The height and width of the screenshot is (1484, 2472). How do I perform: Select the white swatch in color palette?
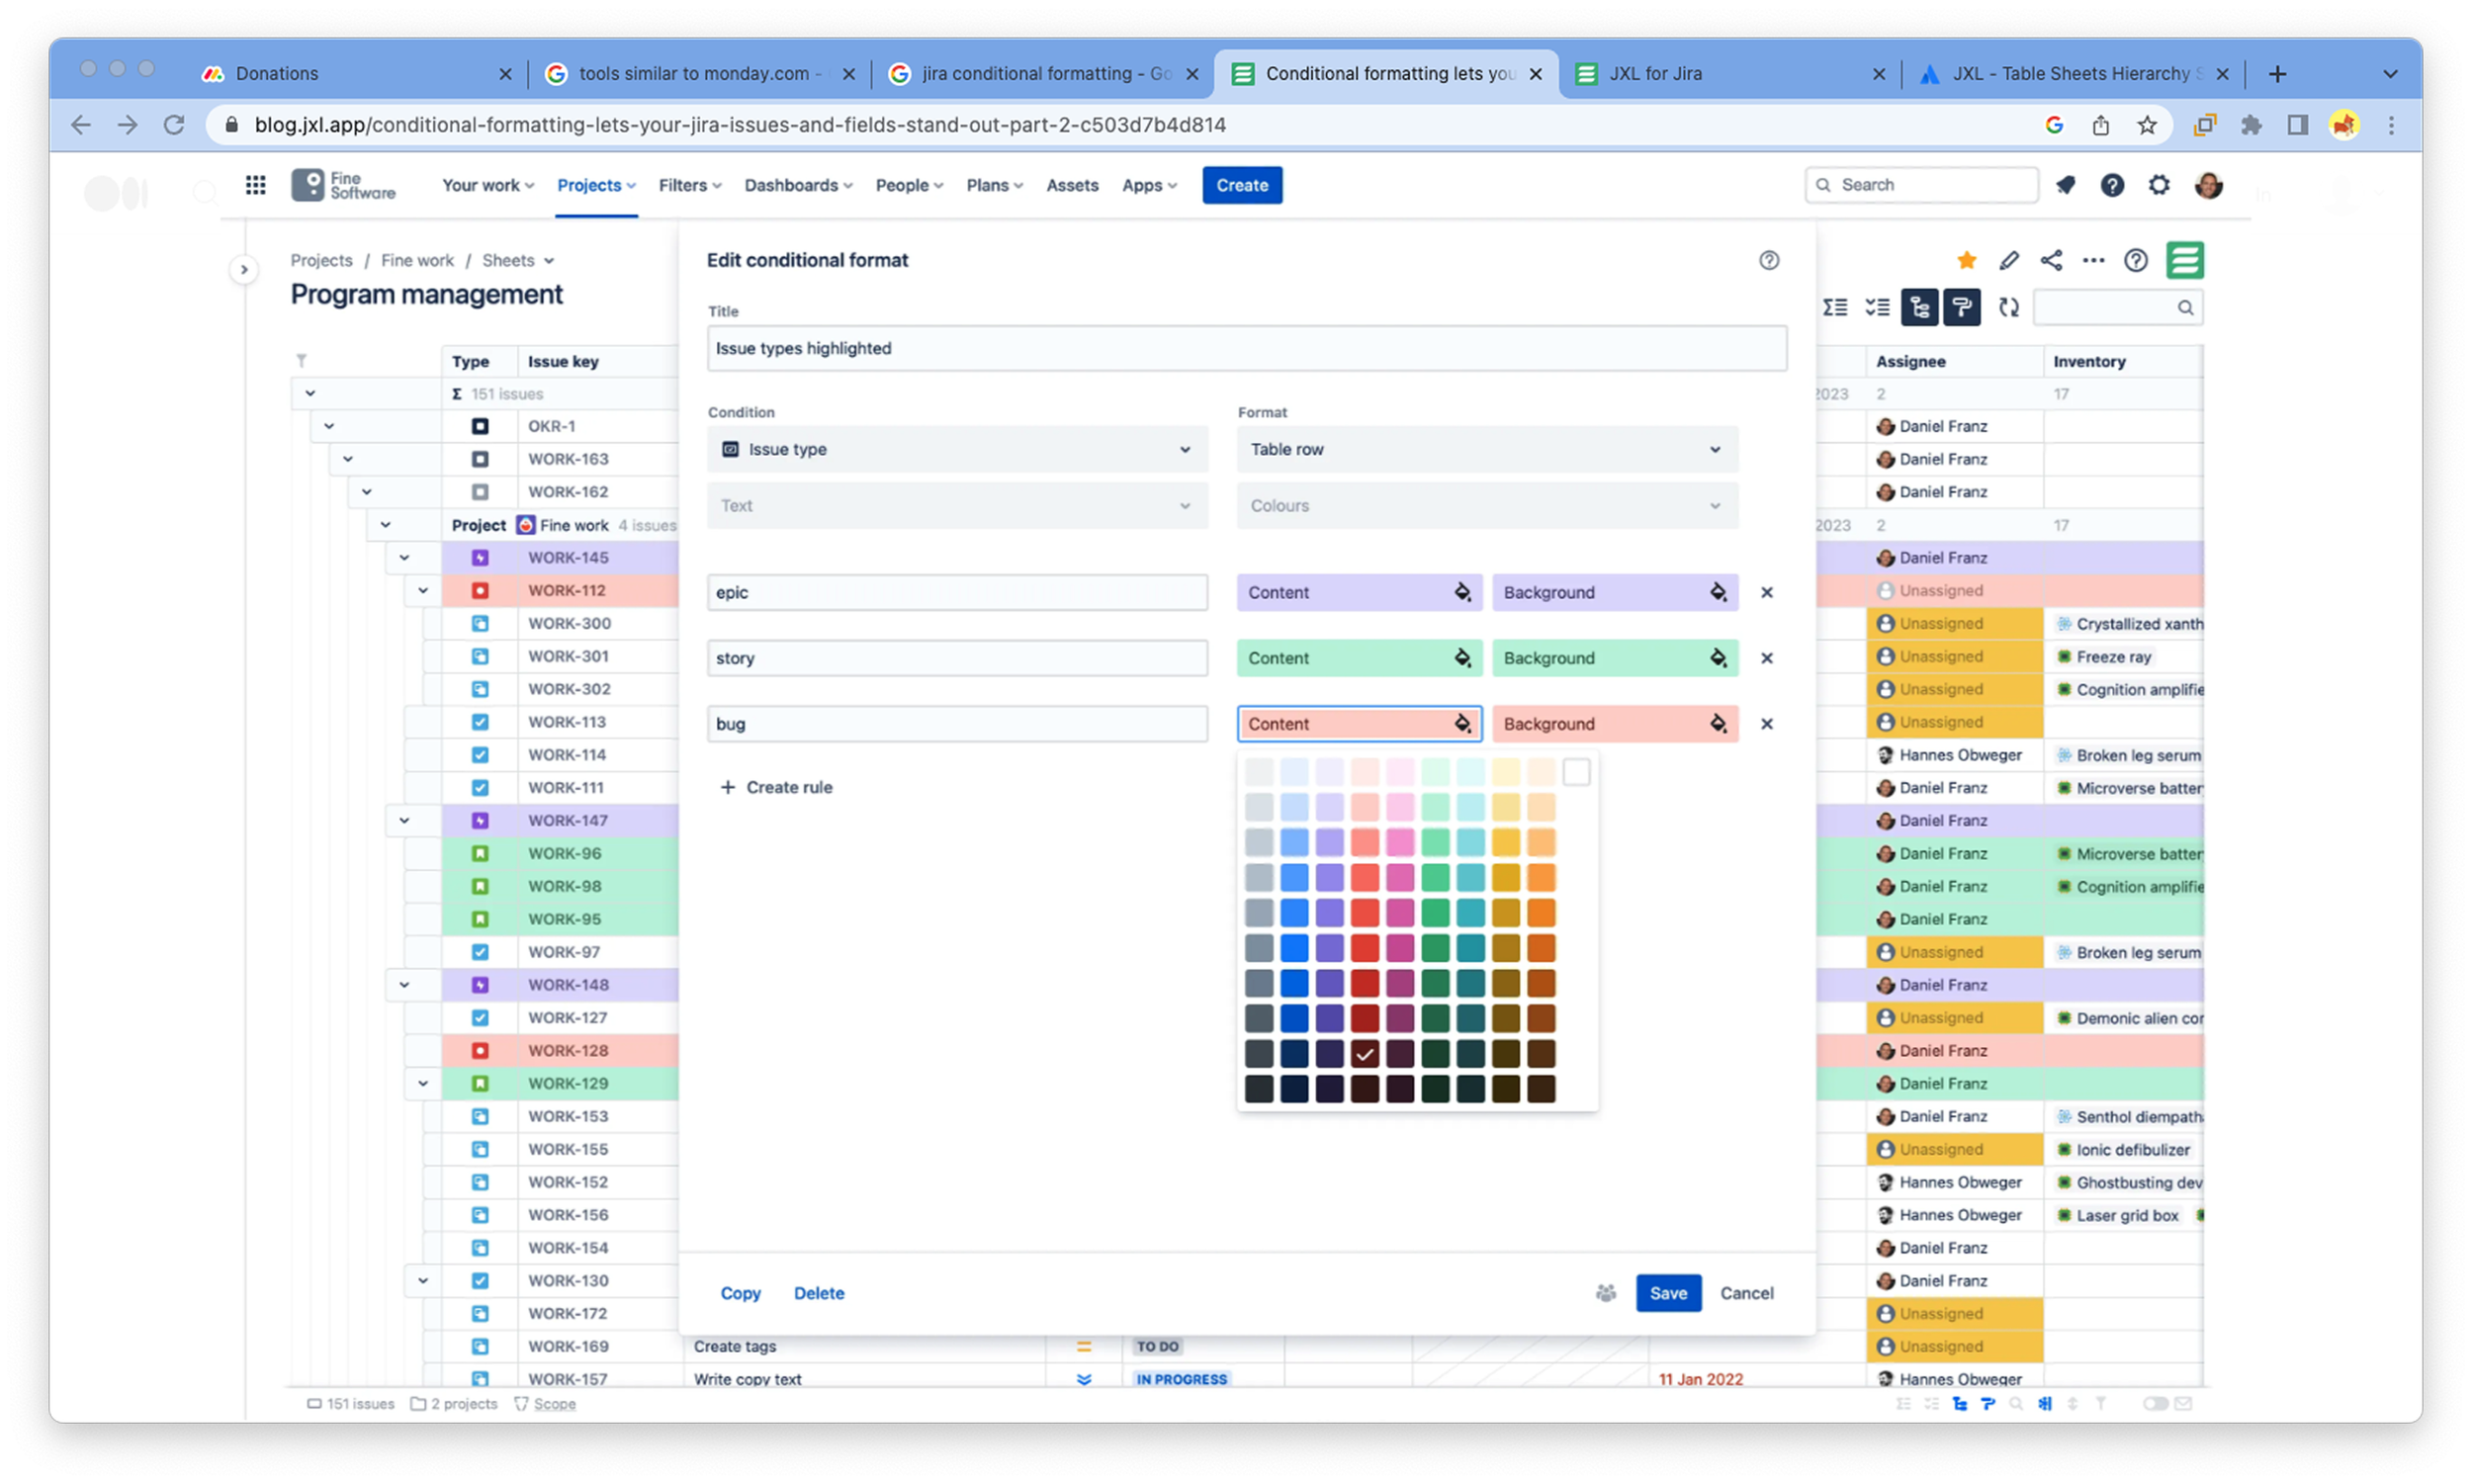1576,772
